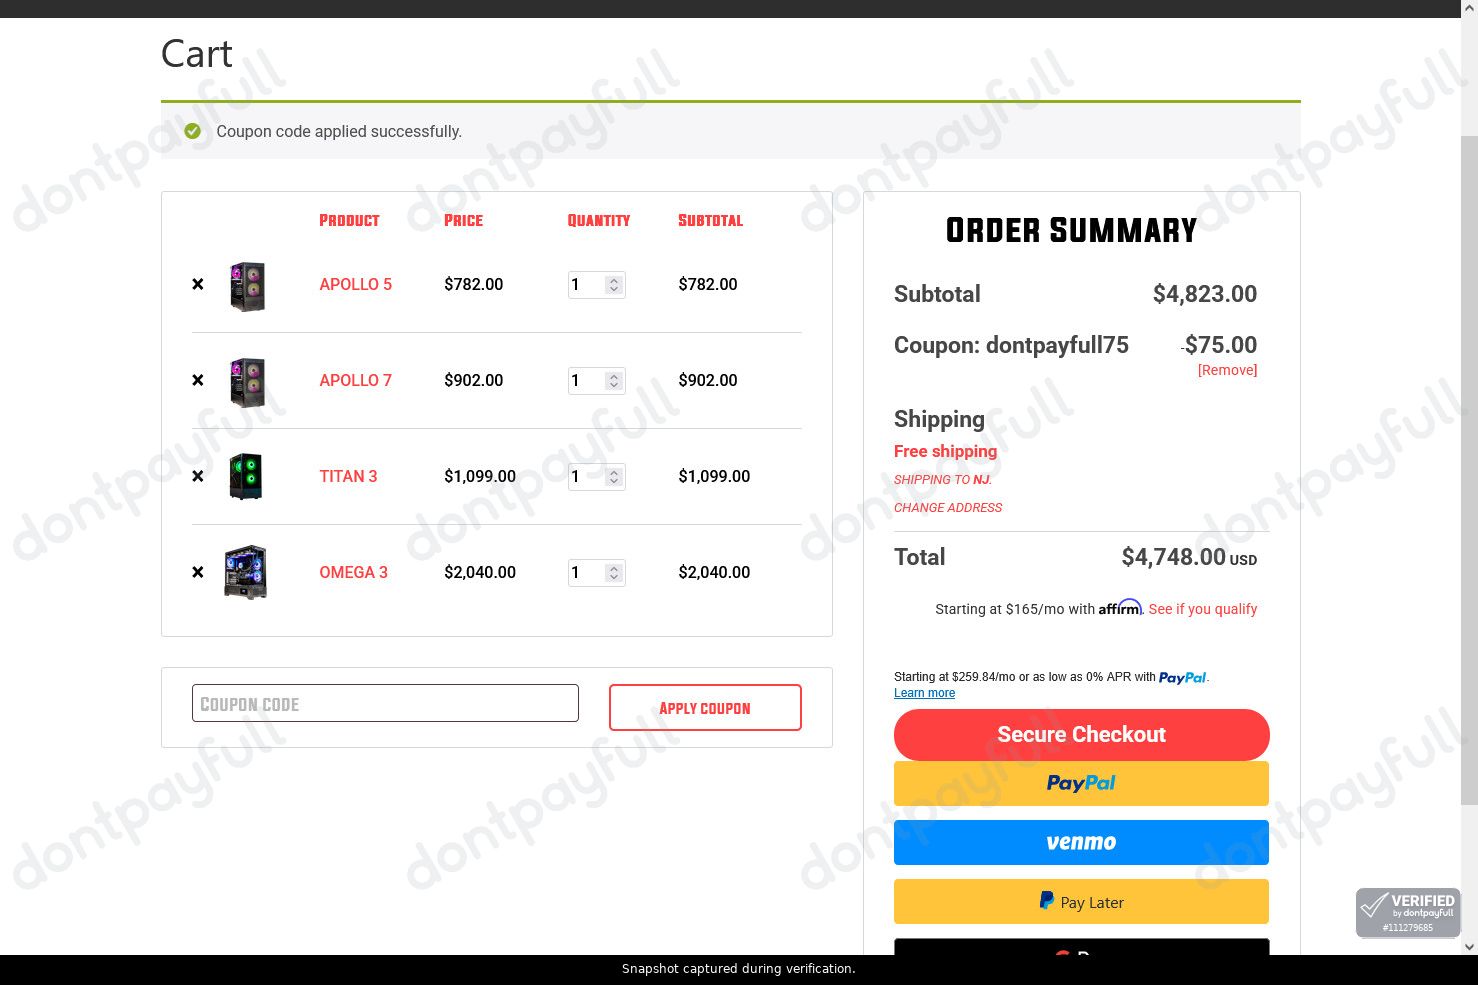Remove OMEGA 3 from cart
The image size is (1478, 985).
[x=197, y=572]
